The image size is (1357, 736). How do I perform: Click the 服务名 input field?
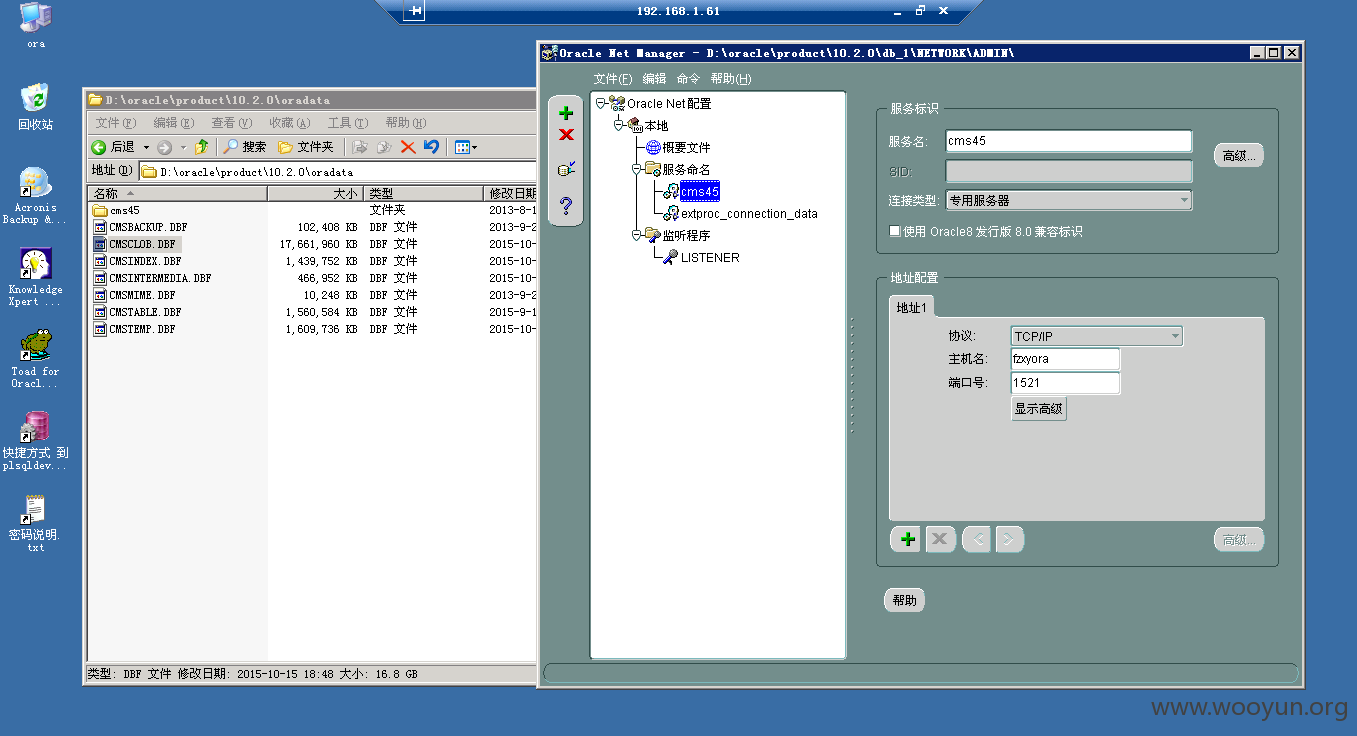pyautogui.click(x=1069, y=141)
